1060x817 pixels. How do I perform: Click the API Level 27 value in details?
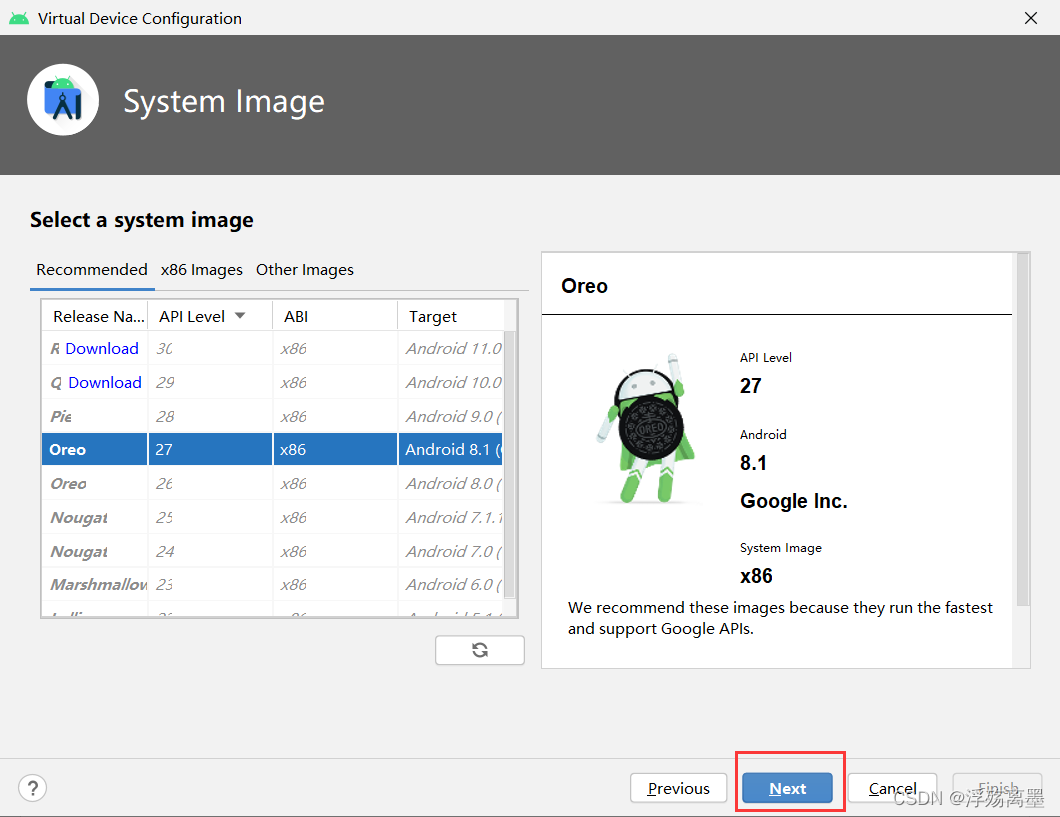pyautogui.click(x=750, y=386)
